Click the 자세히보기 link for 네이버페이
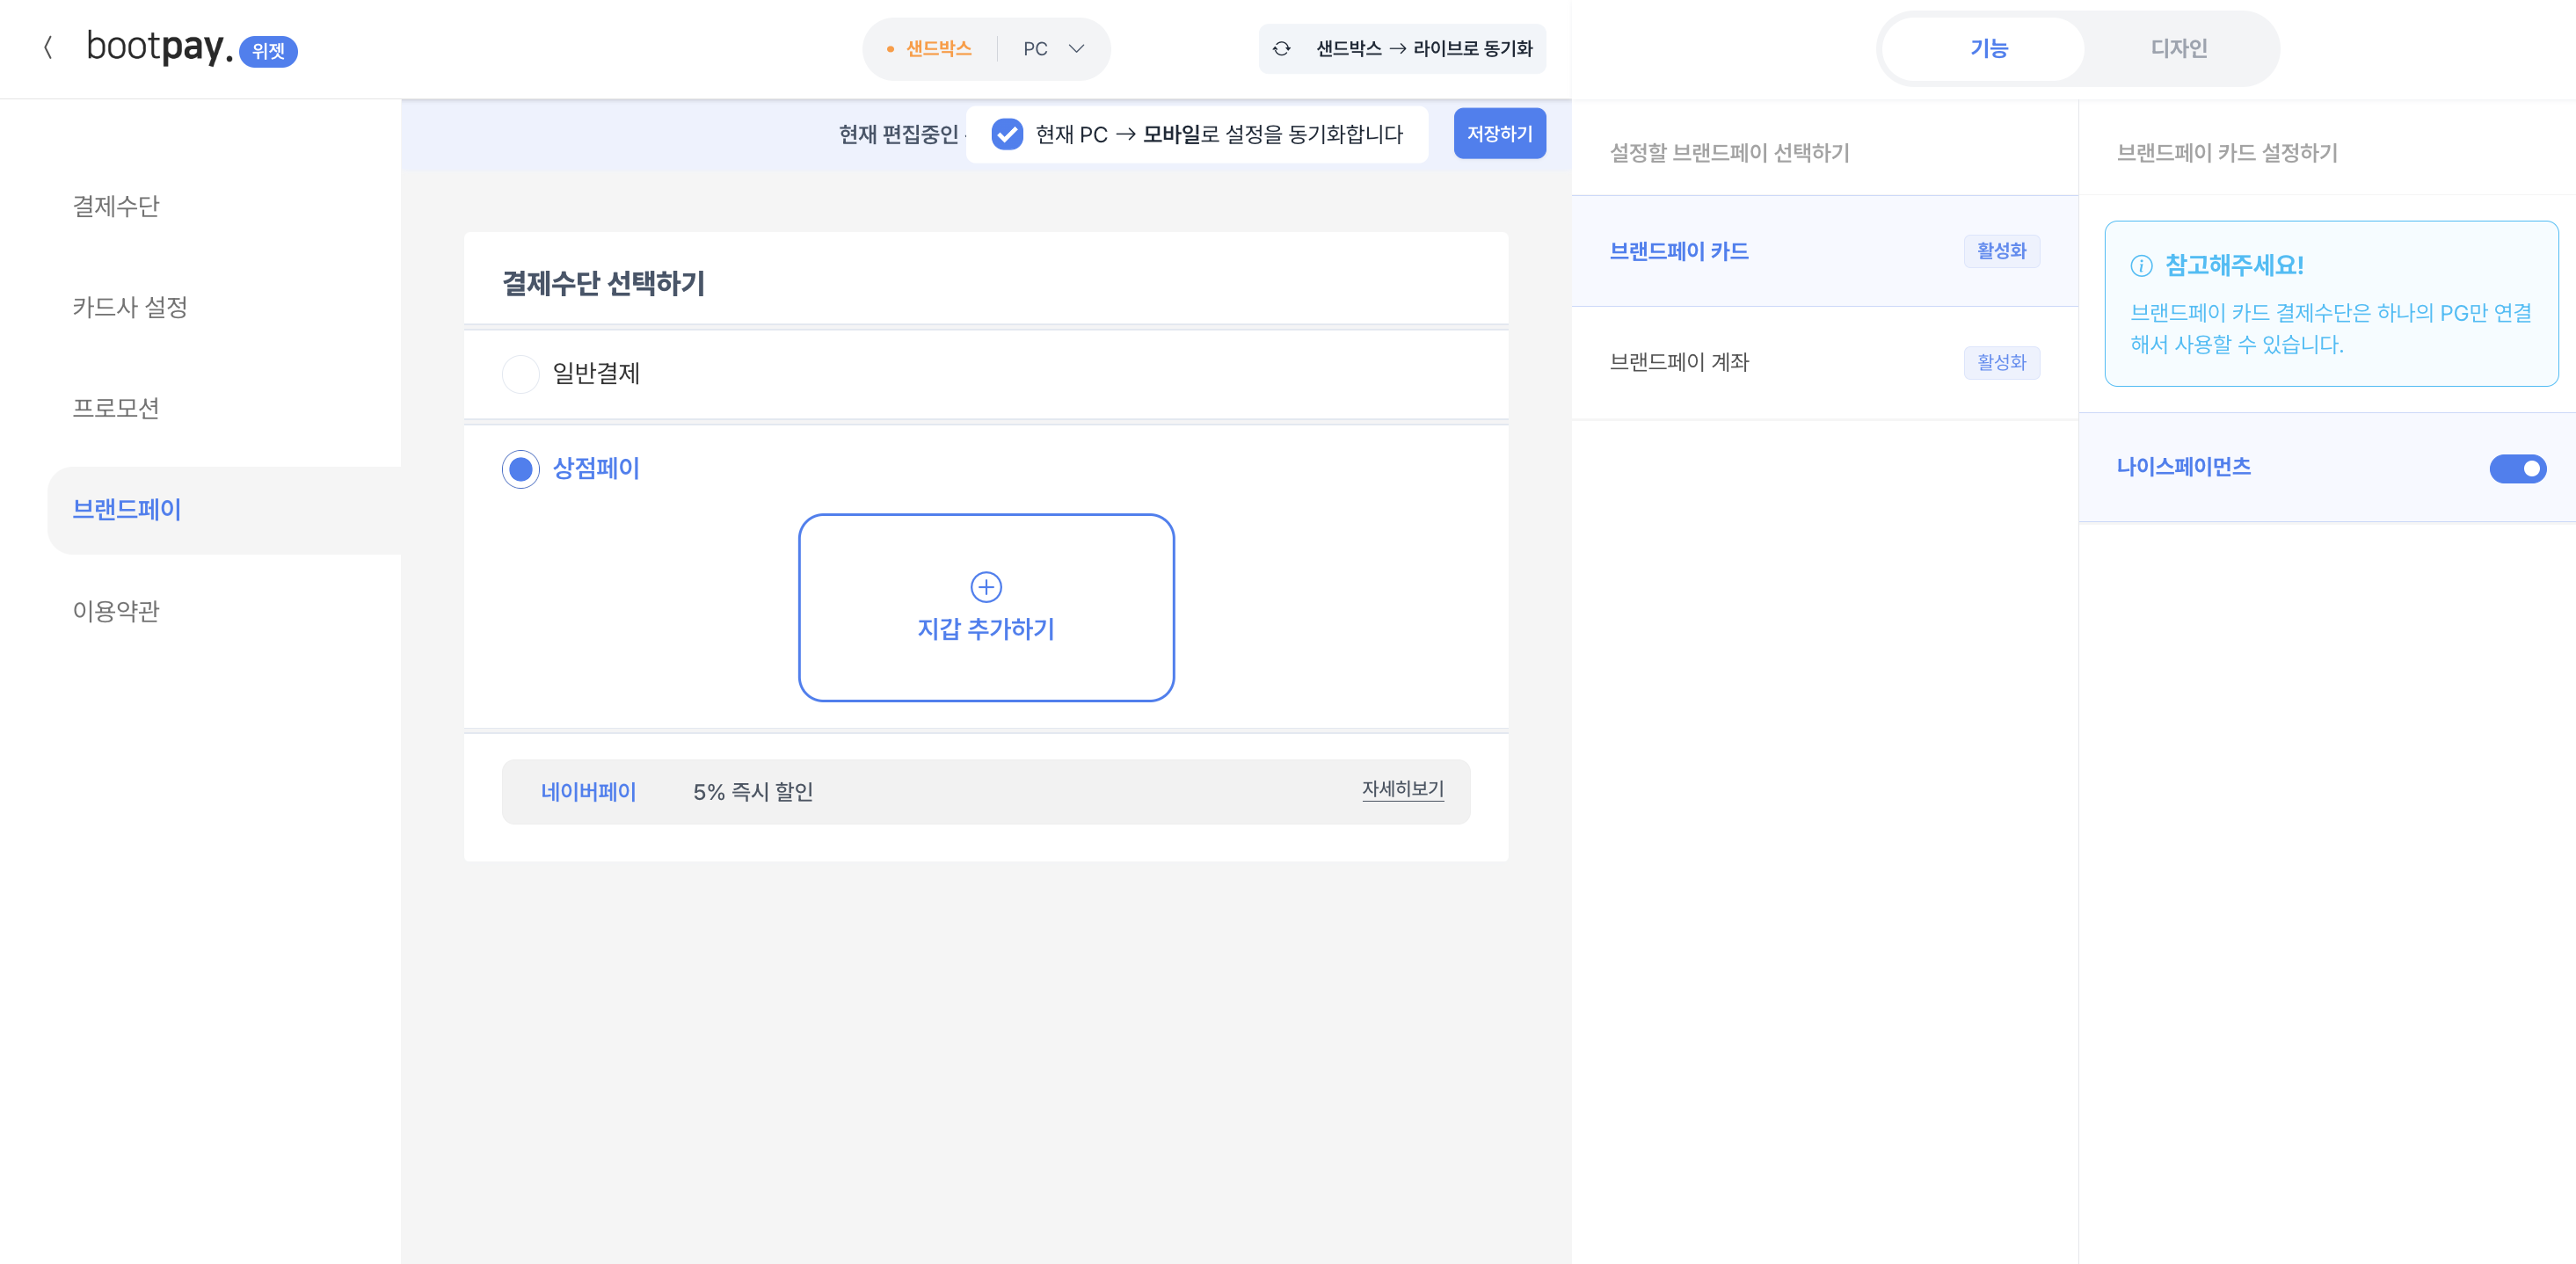The height and width of the screenshot is (1264, 2576). tap(1402, 790)
